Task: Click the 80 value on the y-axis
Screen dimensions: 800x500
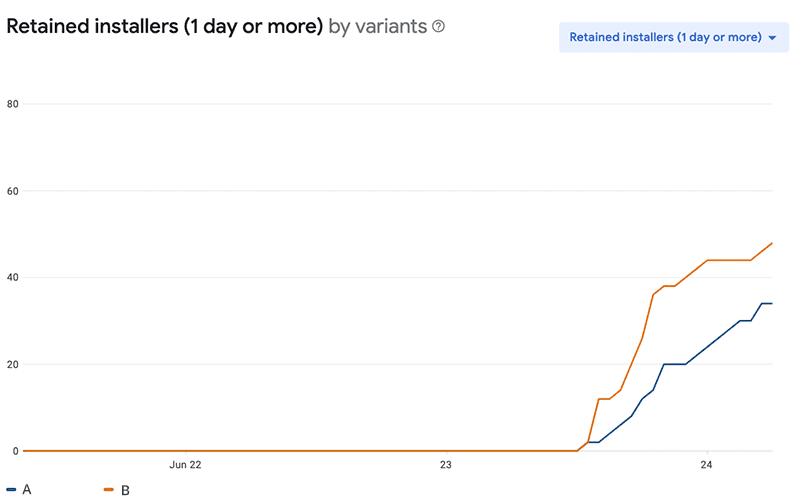Action: pyautogui.click(x=13, y=104)
